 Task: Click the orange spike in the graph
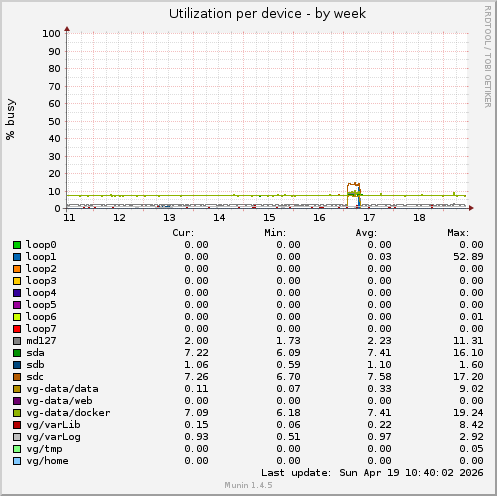[353, 184]
